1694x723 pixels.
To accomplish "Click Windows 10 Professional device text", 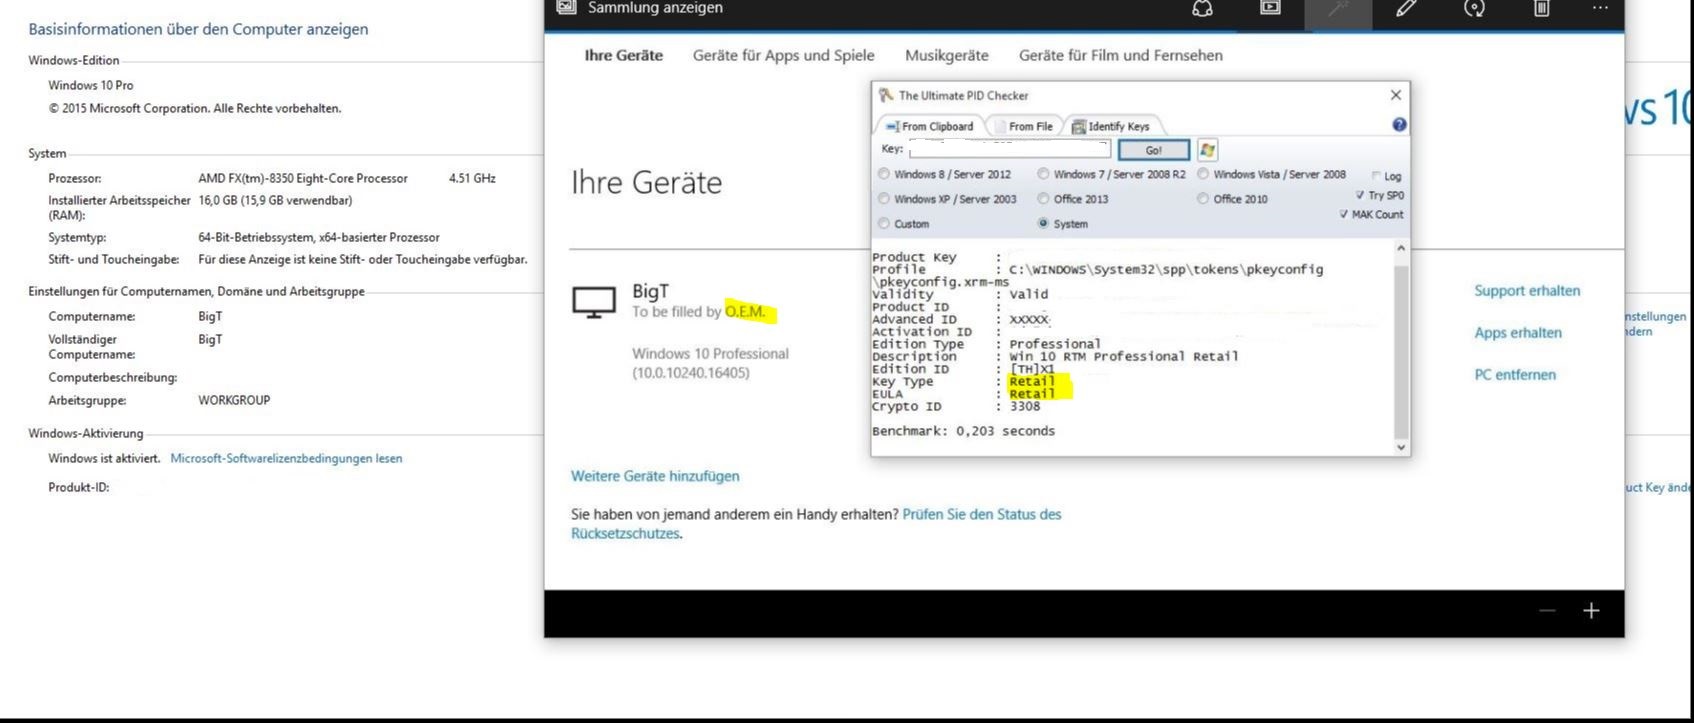I will (x=710, y=354).
